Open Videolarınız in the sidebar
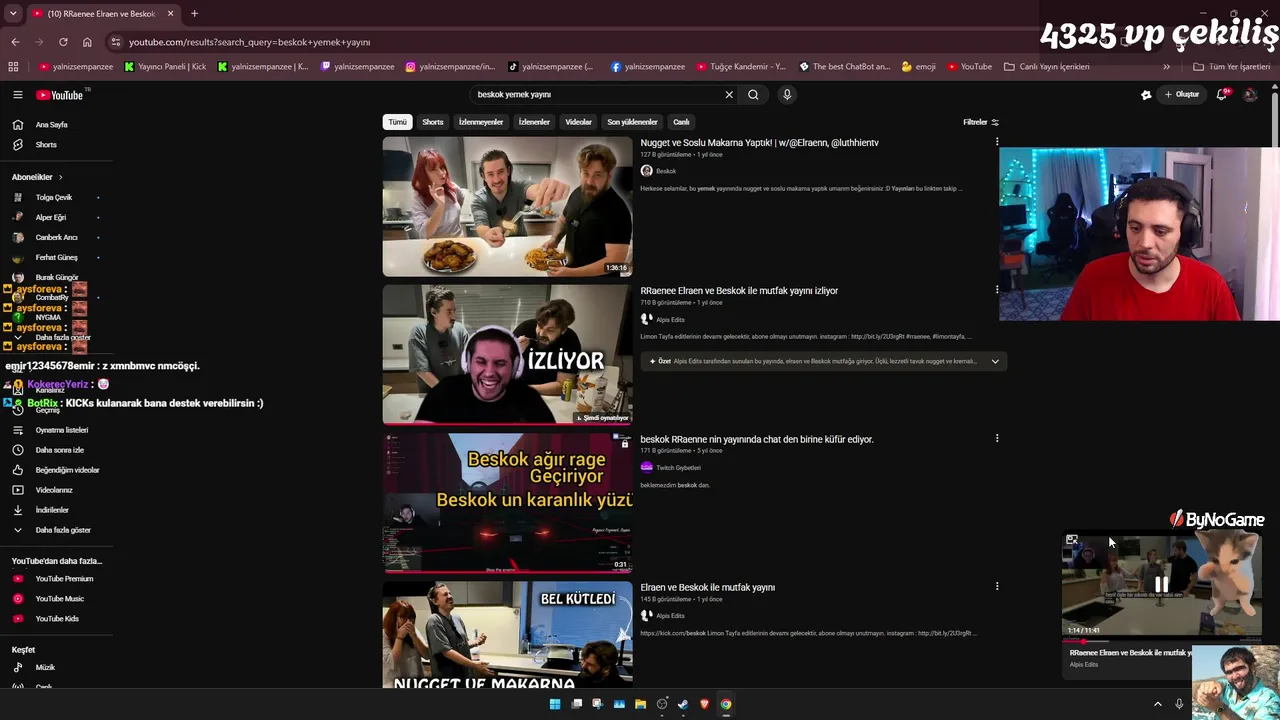The image size is (1280, 720). (x=56, y=490)
